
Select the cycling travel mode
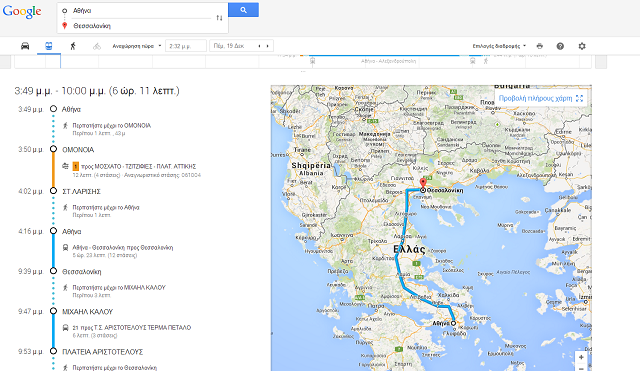[96, 46]
